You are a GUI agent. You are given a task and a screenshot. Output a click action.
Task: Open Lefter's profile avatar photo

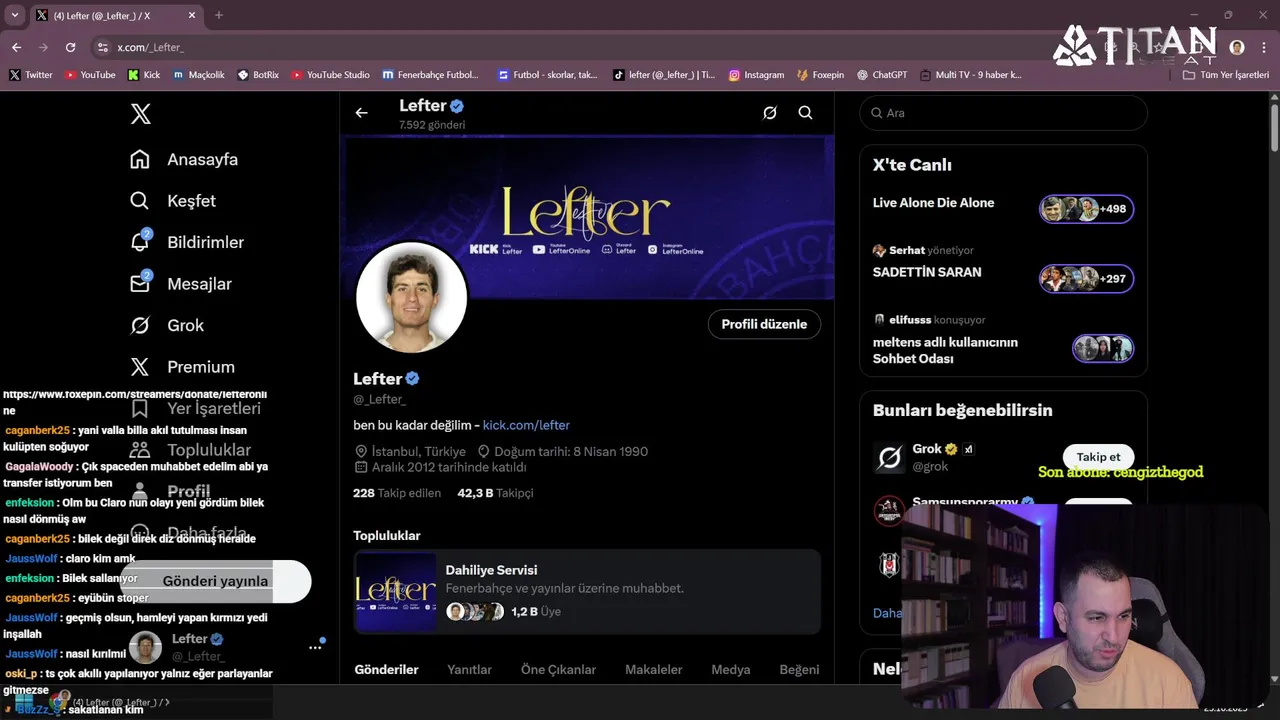pyautogui.click(x=411, y=298)
